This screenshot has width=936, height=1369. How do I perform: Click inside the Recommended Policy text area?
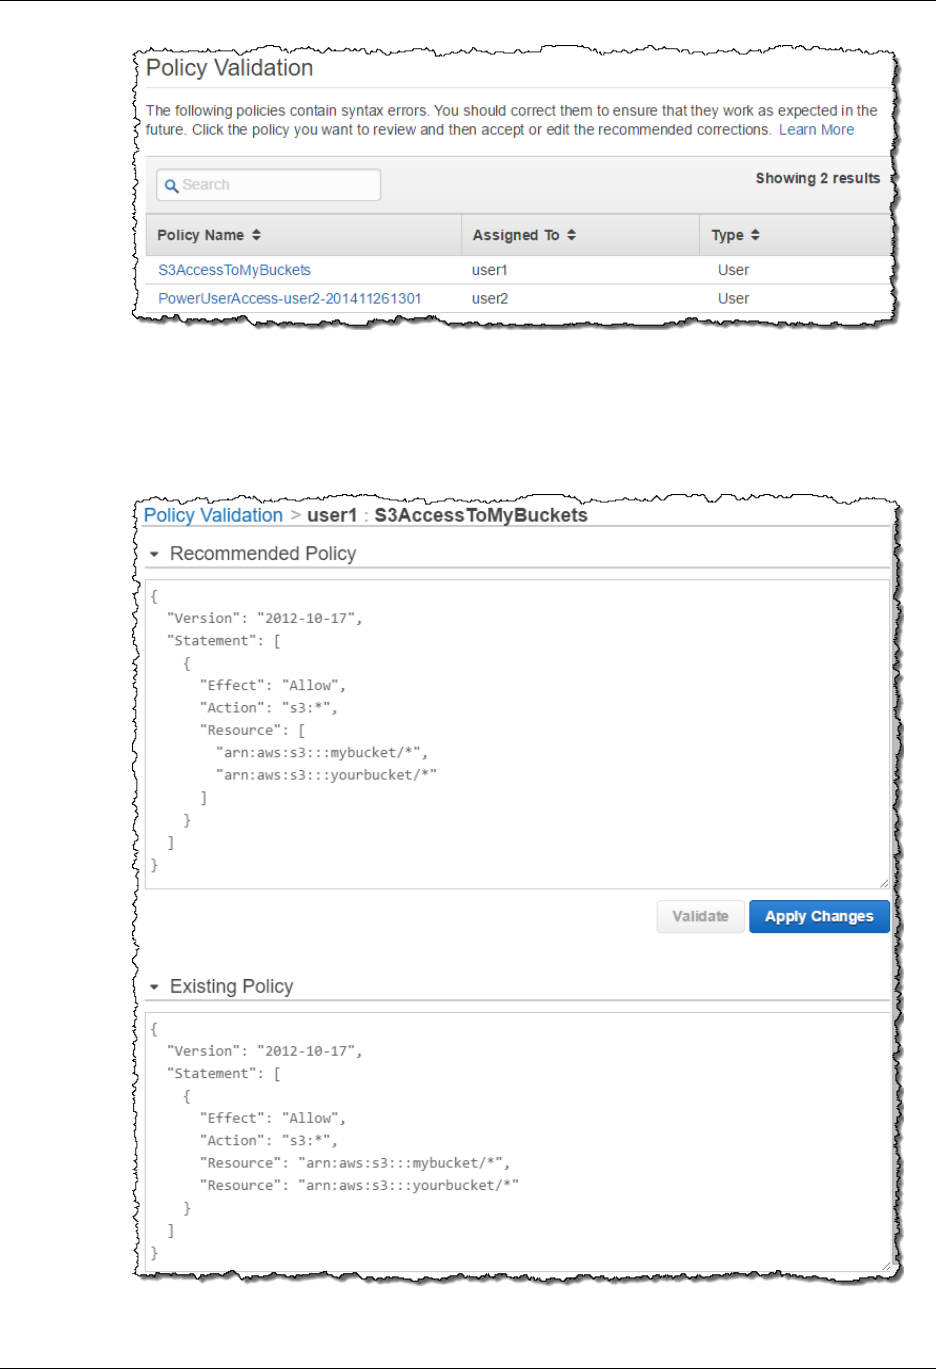pyautogui.click(x=517, y=734)
